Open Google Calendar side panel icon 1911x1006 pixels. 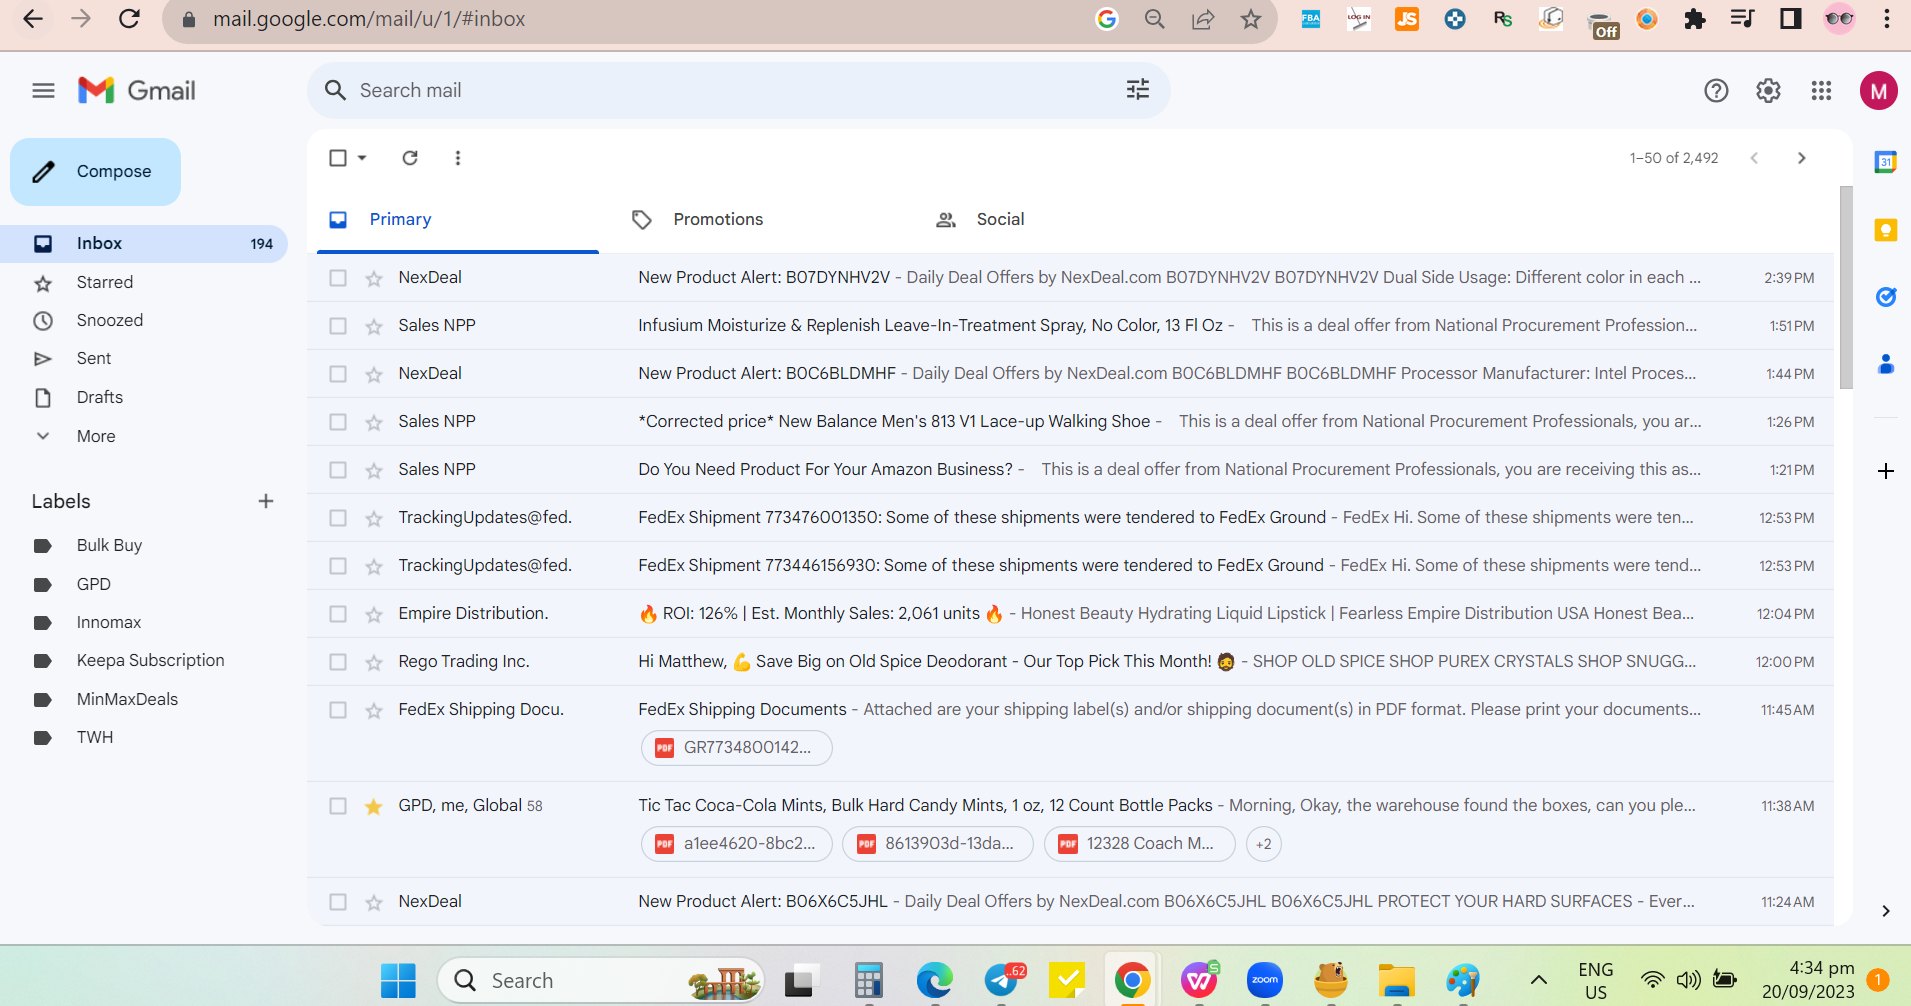pos(1885,162)
